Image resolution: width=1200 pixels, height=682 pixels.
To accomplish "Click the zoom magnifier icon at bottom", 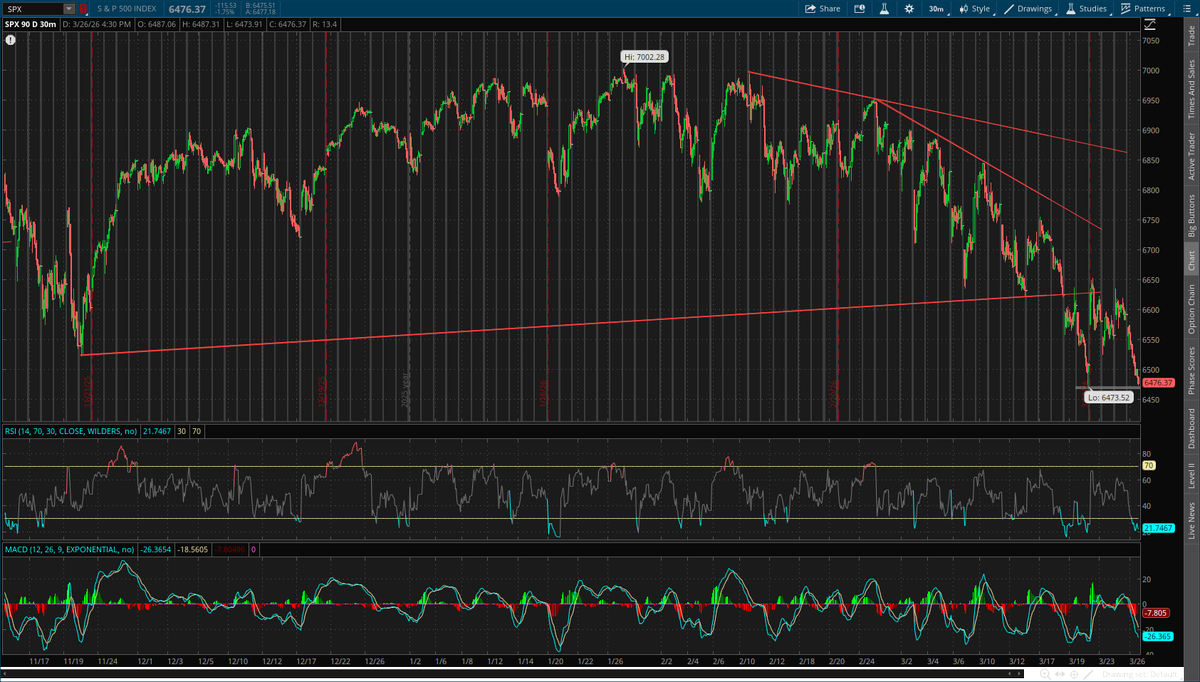I will click(1045, 675).
